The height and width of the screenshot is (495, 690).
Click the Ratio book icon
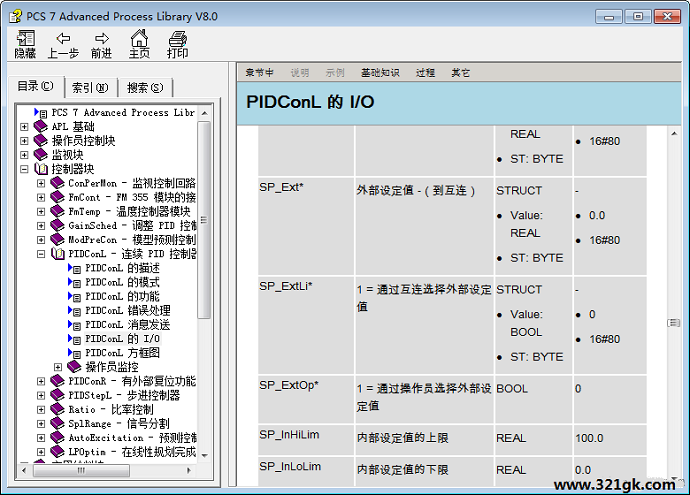click(57, 409)
